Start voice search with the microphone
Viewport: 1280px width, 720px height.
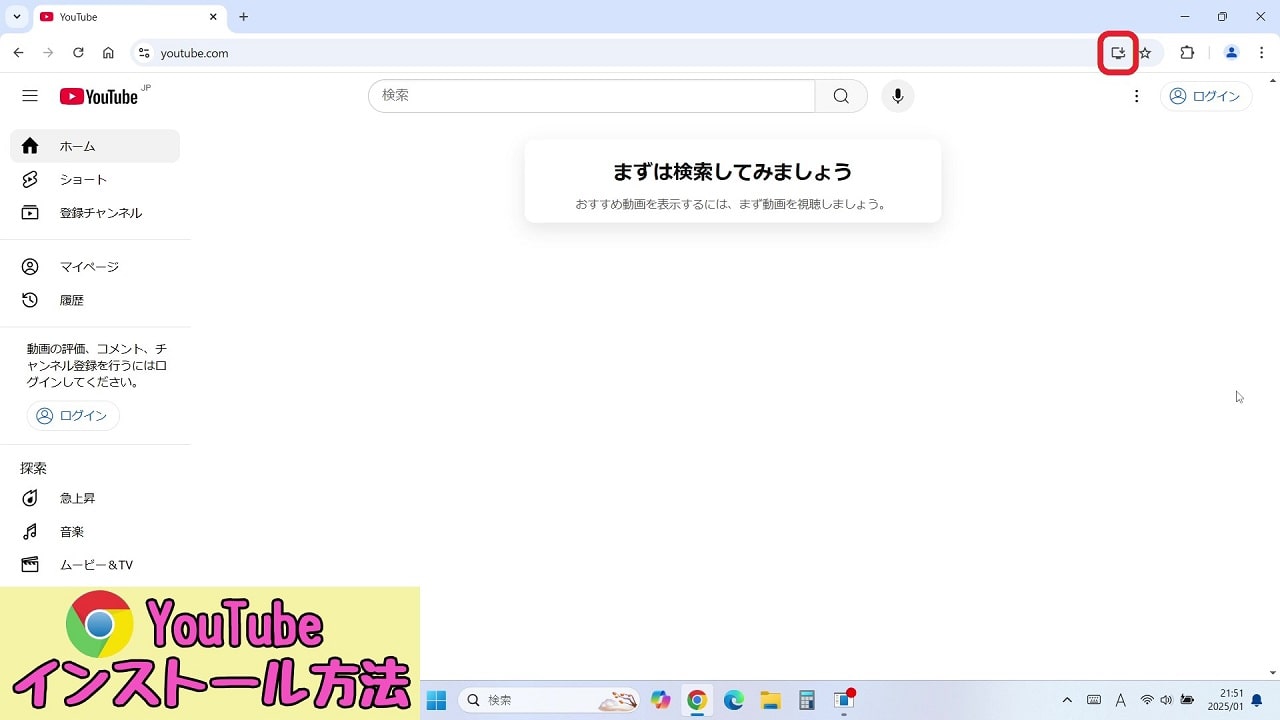click(x=898, y=96)
